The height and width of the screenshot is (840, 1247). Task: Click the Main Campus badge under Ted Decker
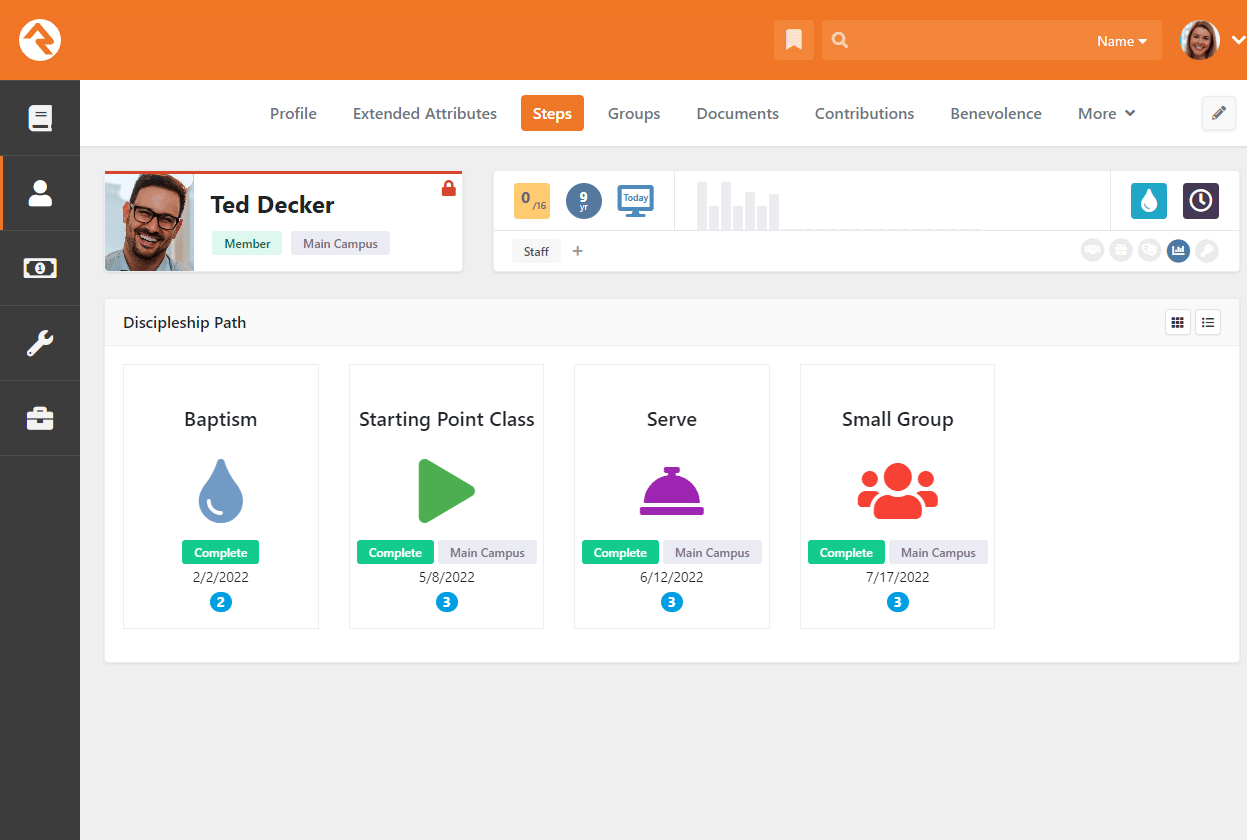(340, 243)
